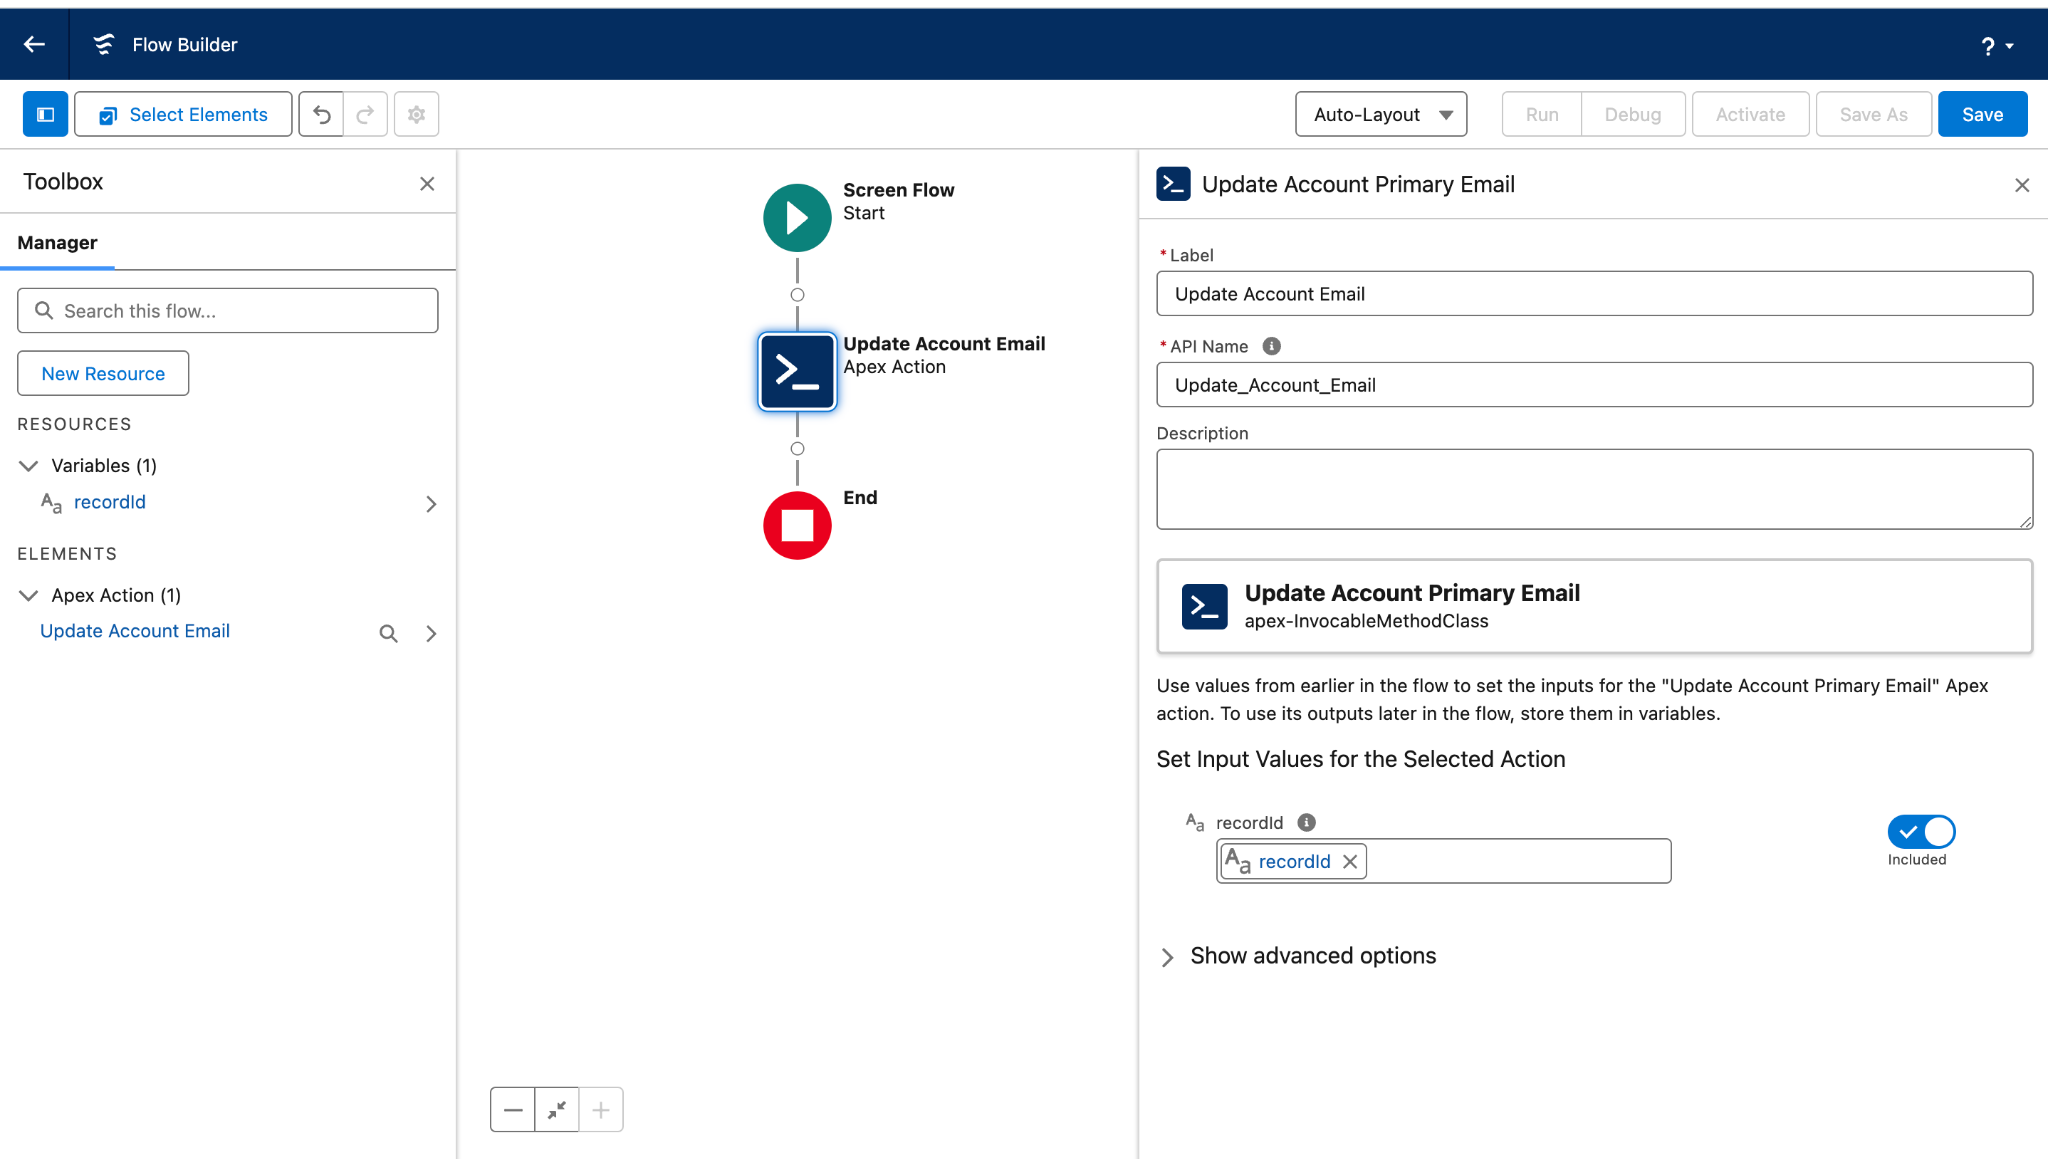The height and width of the screenshot is (1159, 2048).
Task: Open flow settings via the gear icon
Action: click(x=416, y=114)
